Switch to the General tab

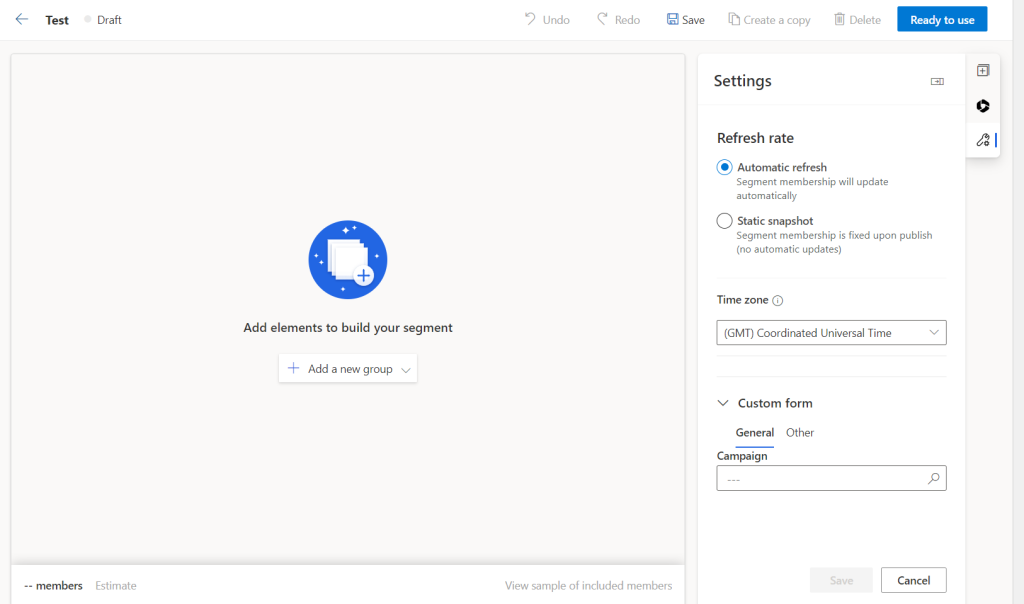pos(754,432)
